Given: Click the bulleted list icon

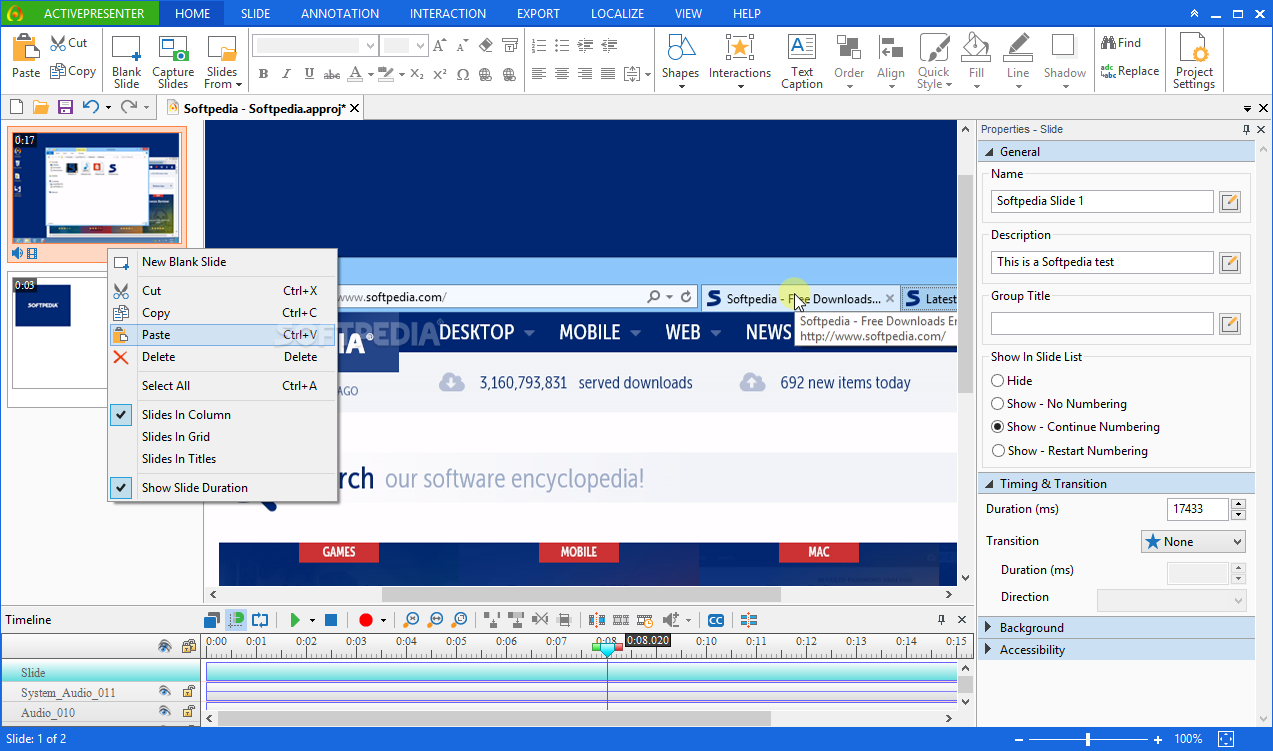Looking at the screenshot, I should [563, 45].
